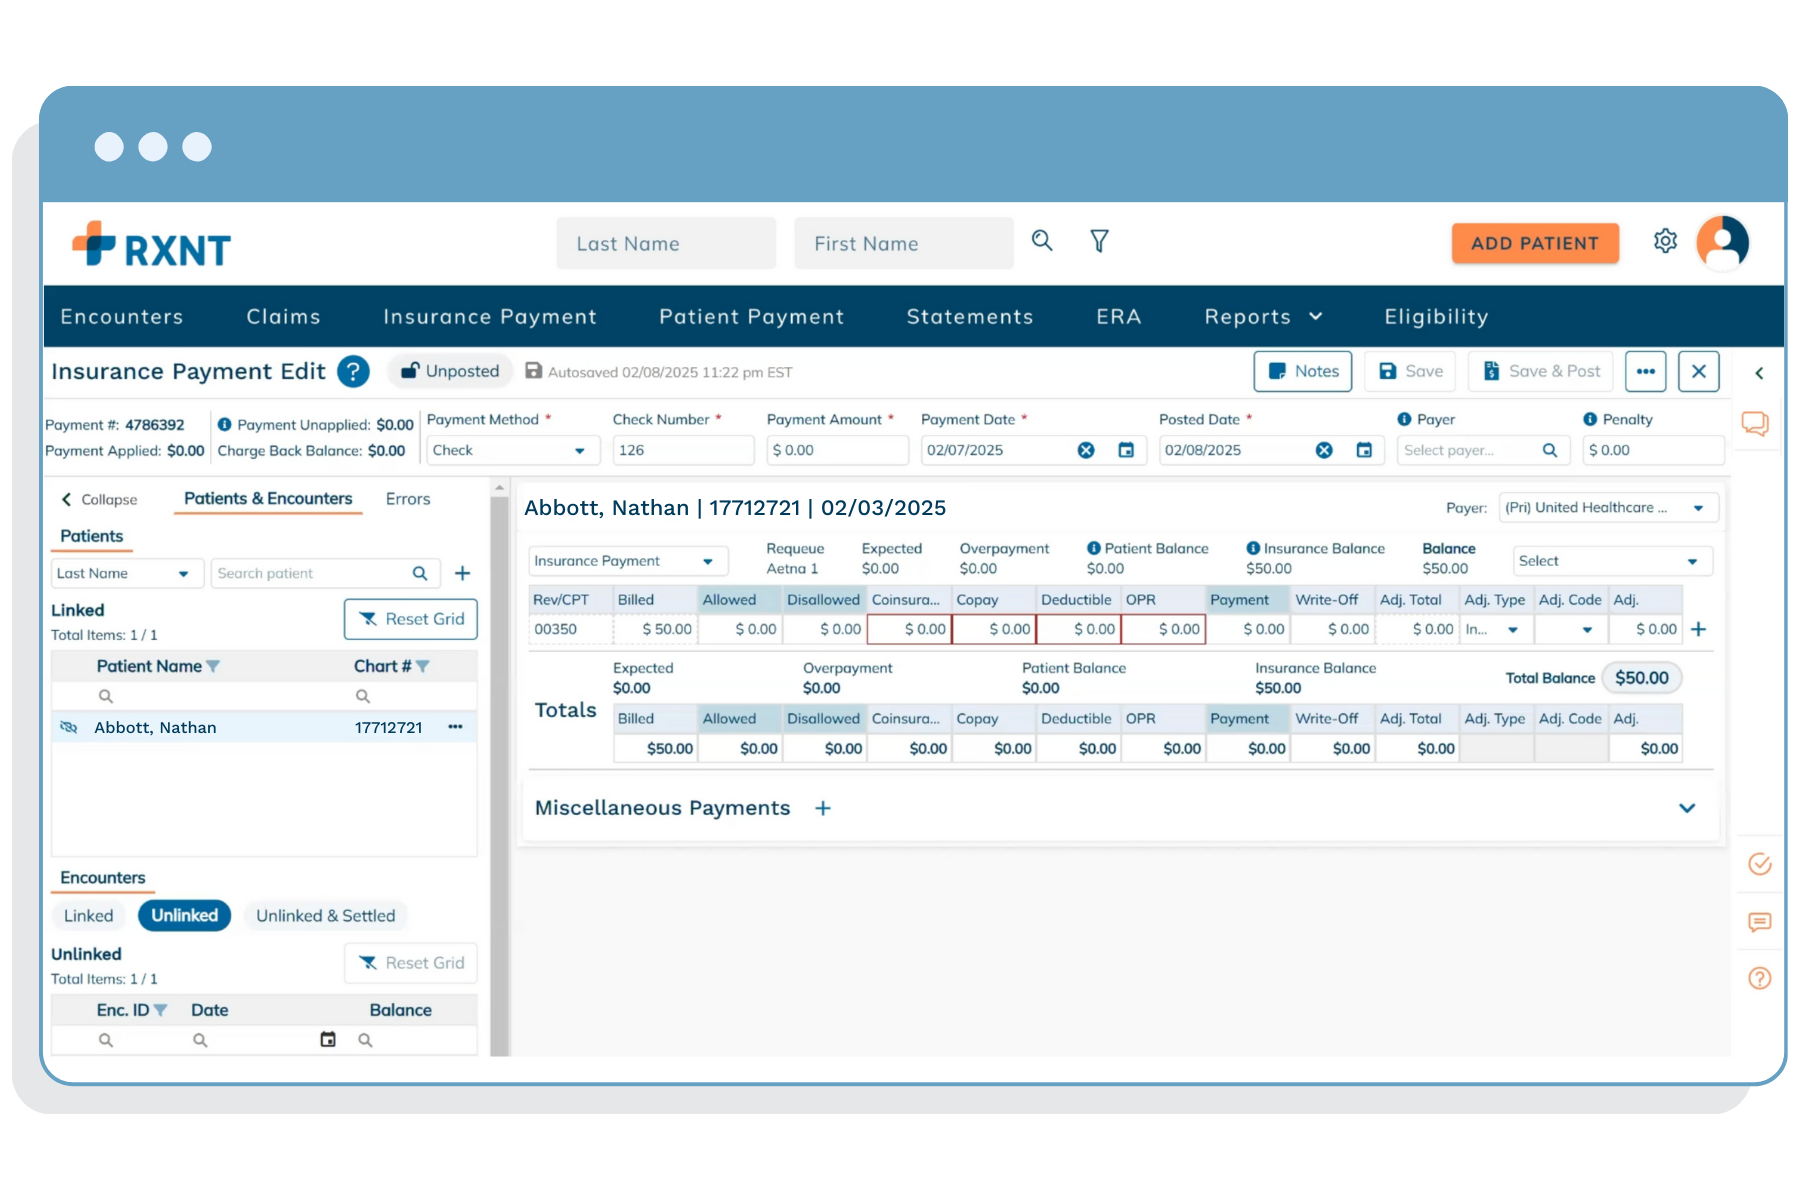Expand the Reports menu
Screen dimensions: 1800x1200
coord(1264,317)
